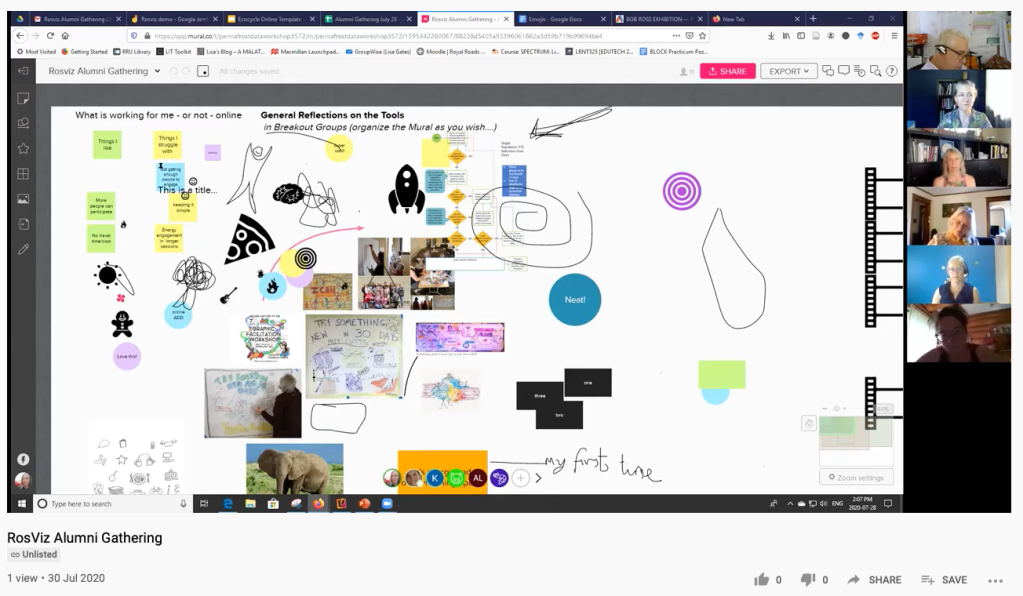1023x596 pixels.
Task: Open the icons star tool in sidebar
Action: [x=23, y=149]
